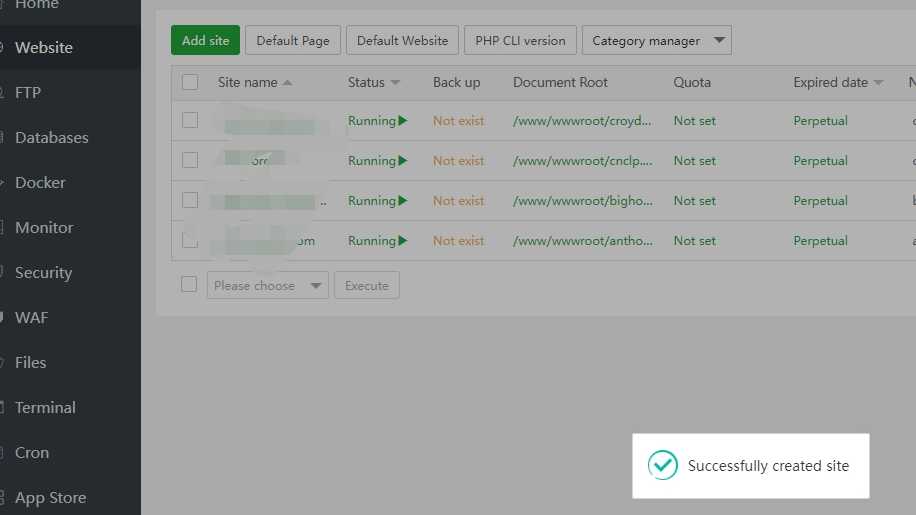Sort by Site name using the arrow icon
Viewport: 916px width, 515px height.
(288, 83)
